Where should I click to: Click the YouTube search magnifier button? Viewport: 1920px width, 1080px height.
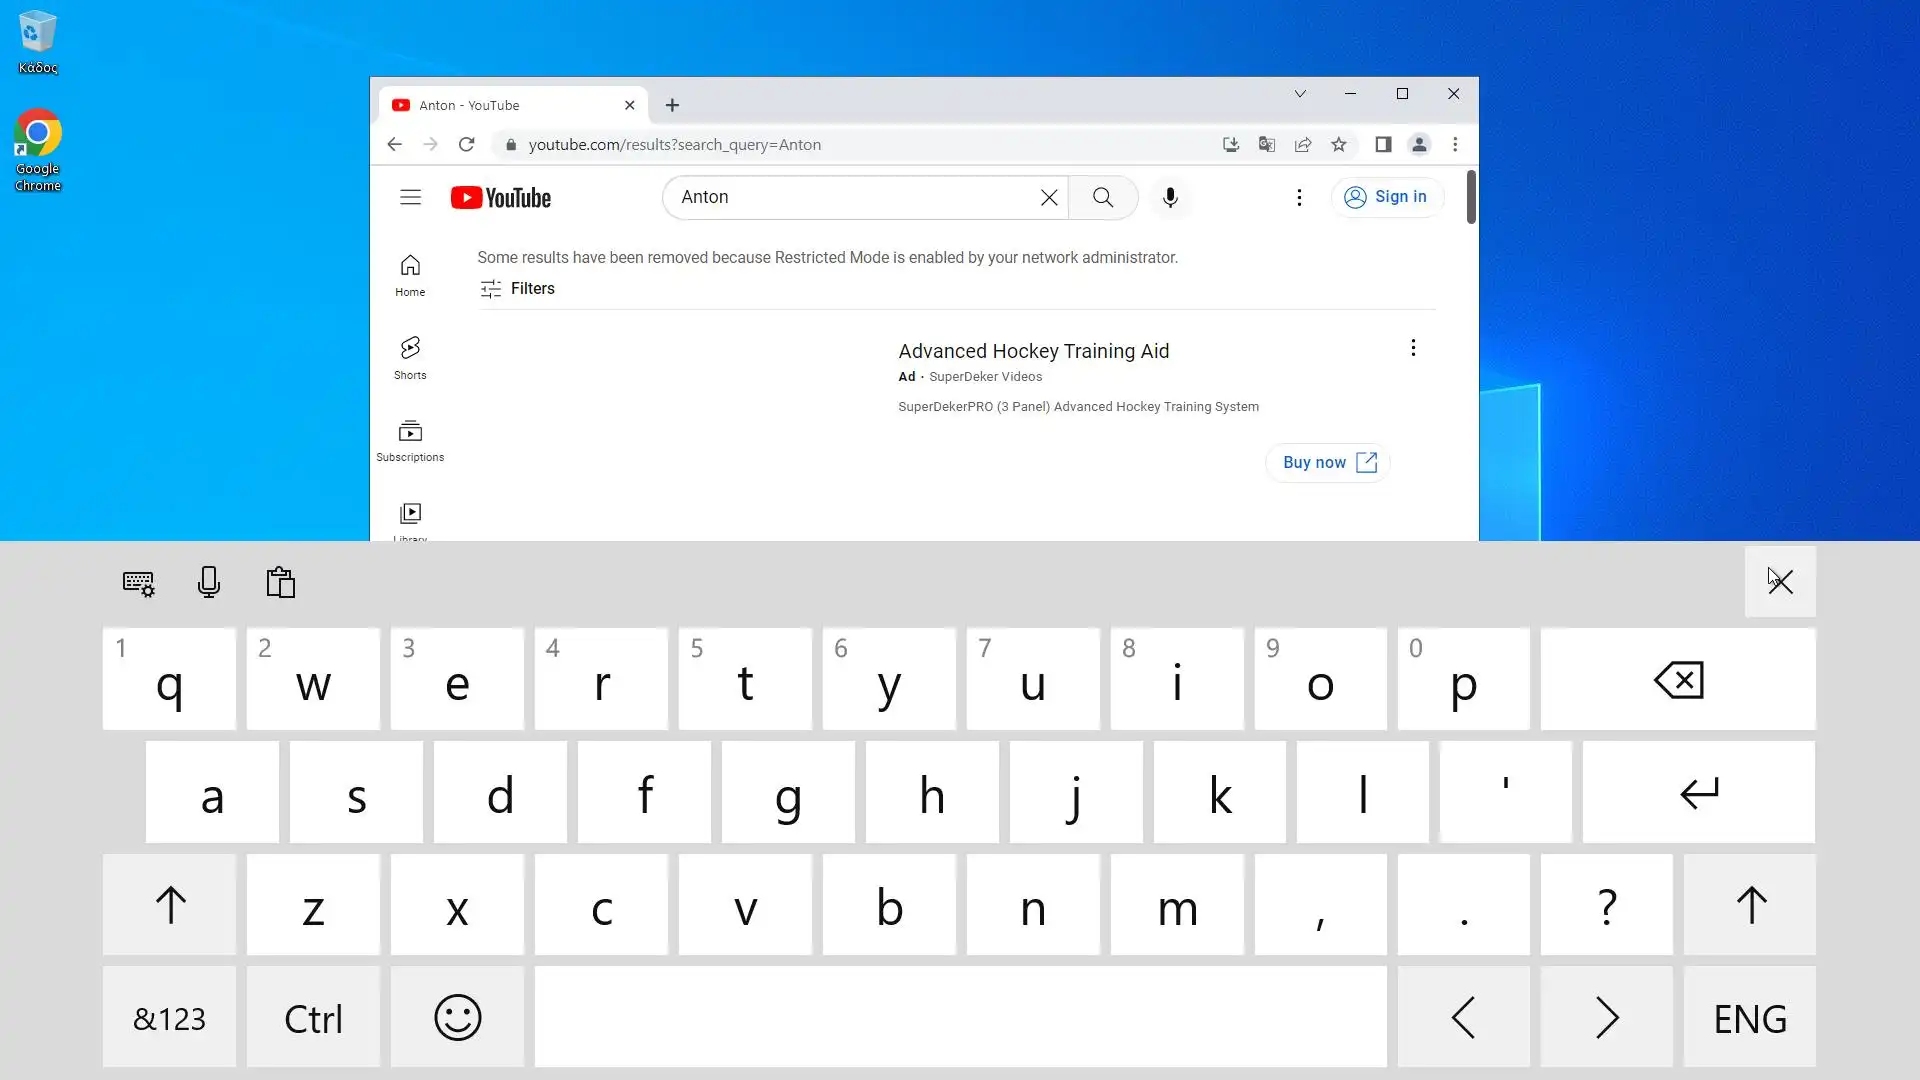click(1102, 197)
